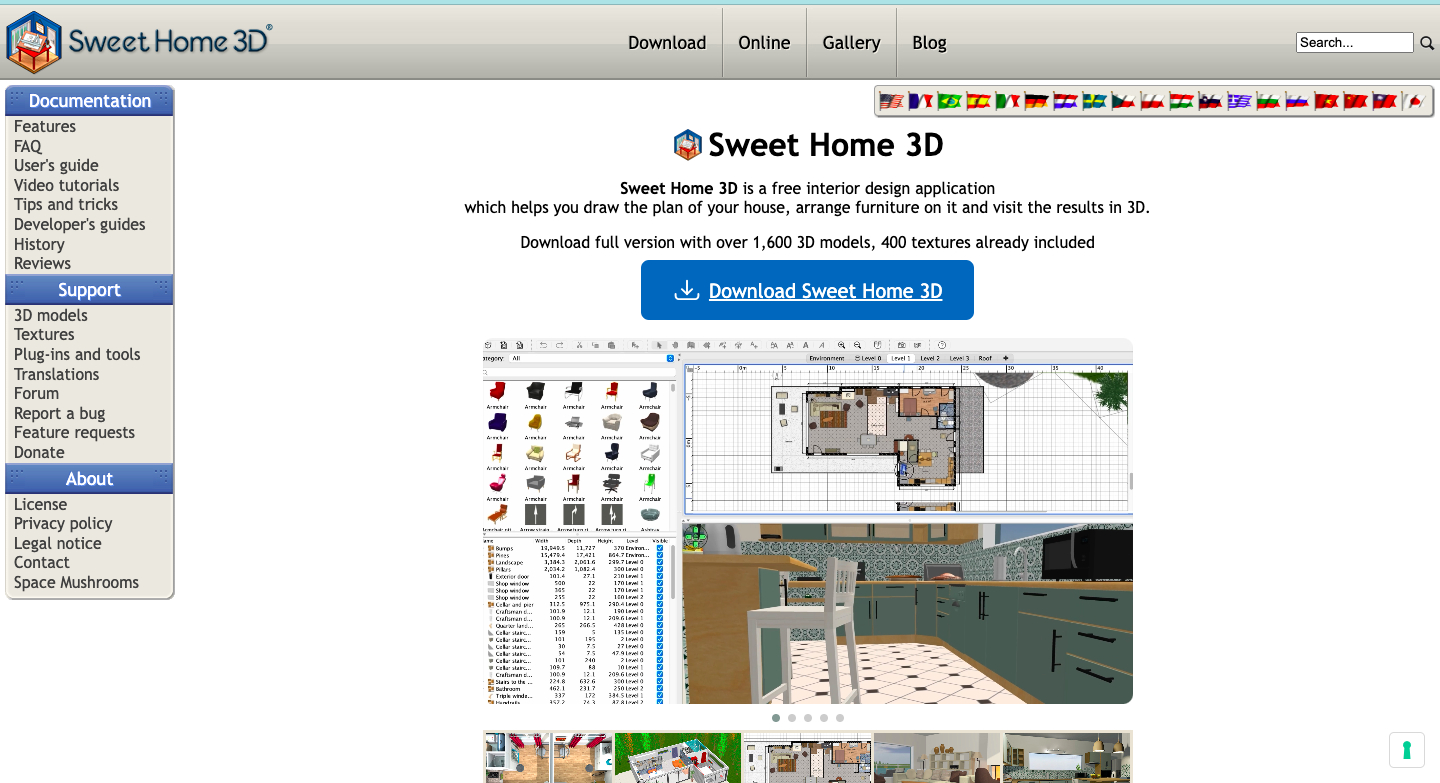This screenshot has width=1440, height=783.
Task: Click the Sweet Home 3D logo in header
Action: [139, 42]
